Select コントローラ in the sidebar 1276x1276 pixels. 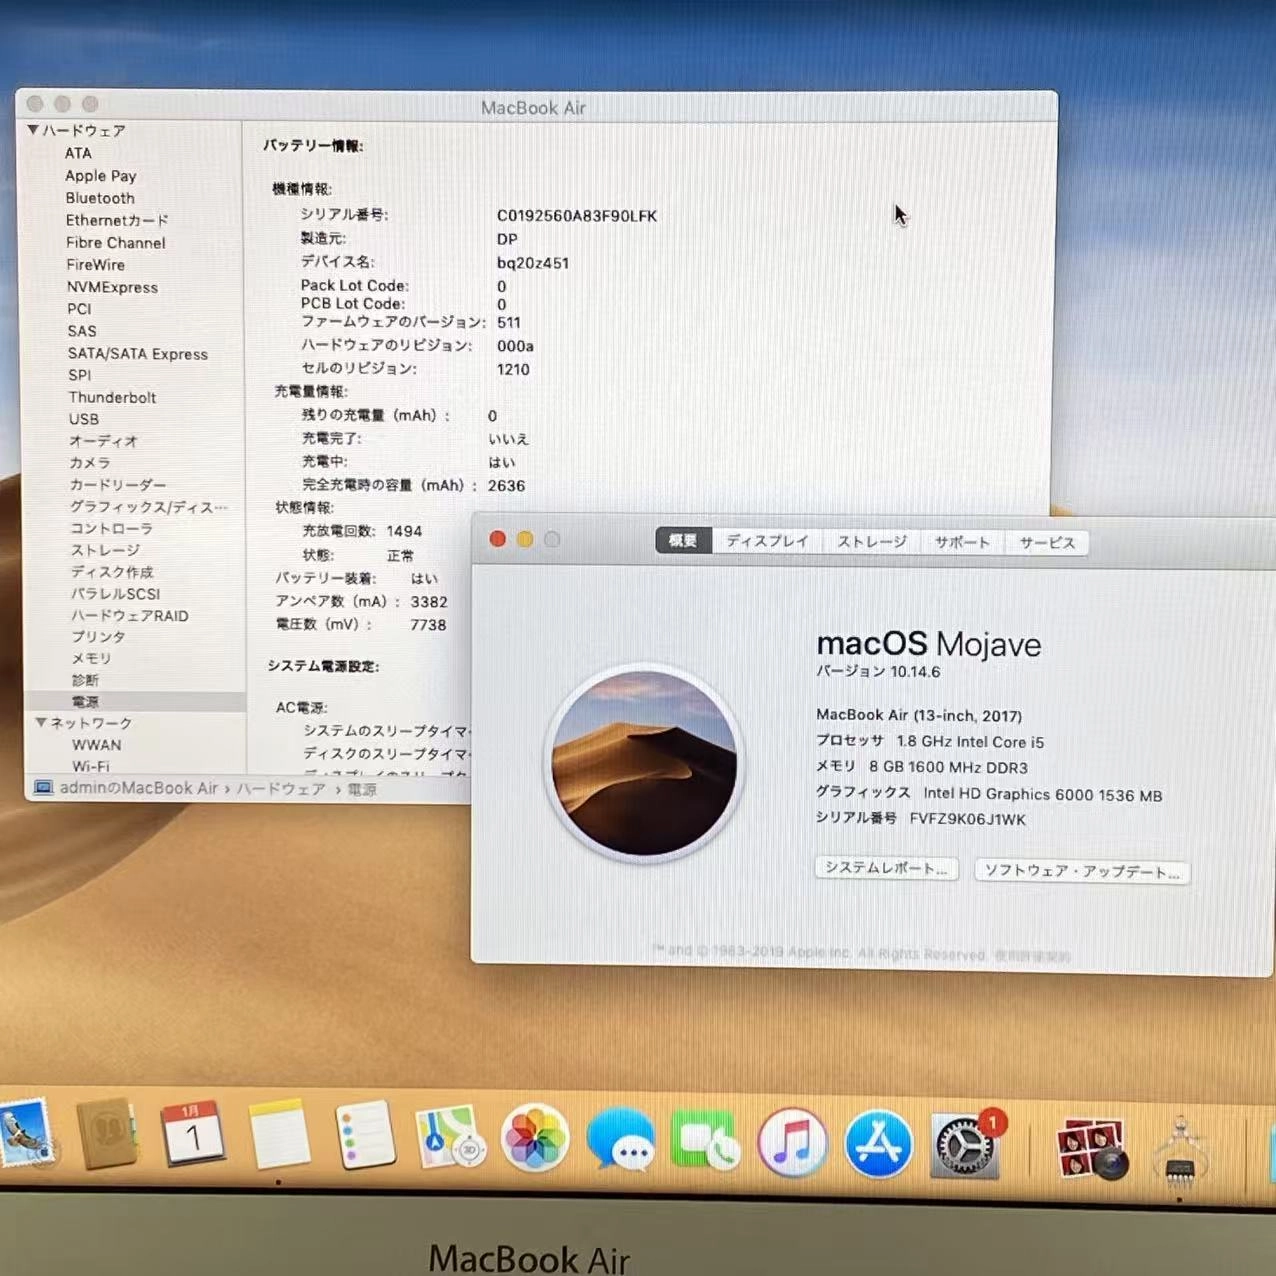pyautogui.click(x=111, y=528)
